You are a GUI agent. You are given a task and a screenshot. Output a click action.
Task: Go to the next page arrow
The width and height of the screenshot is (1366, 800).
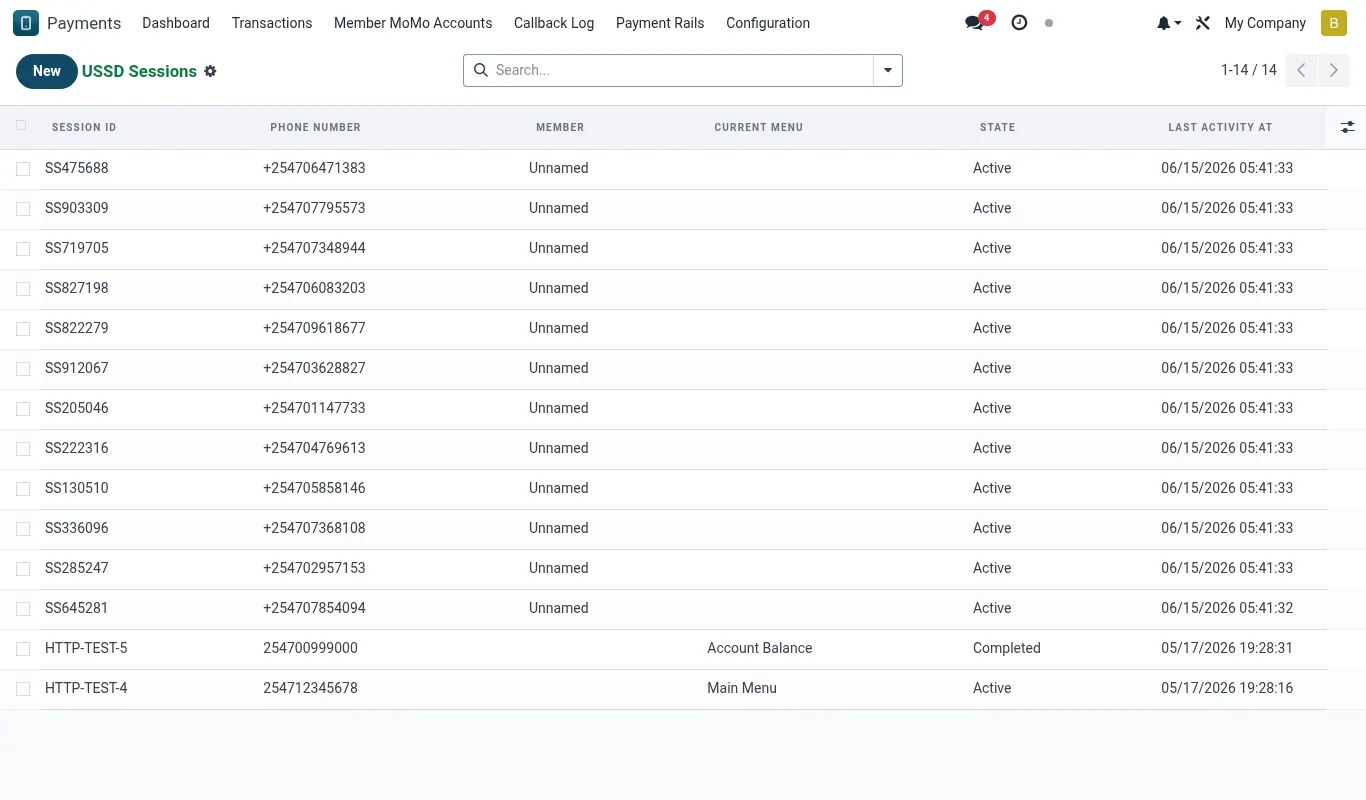[1334, 70]
